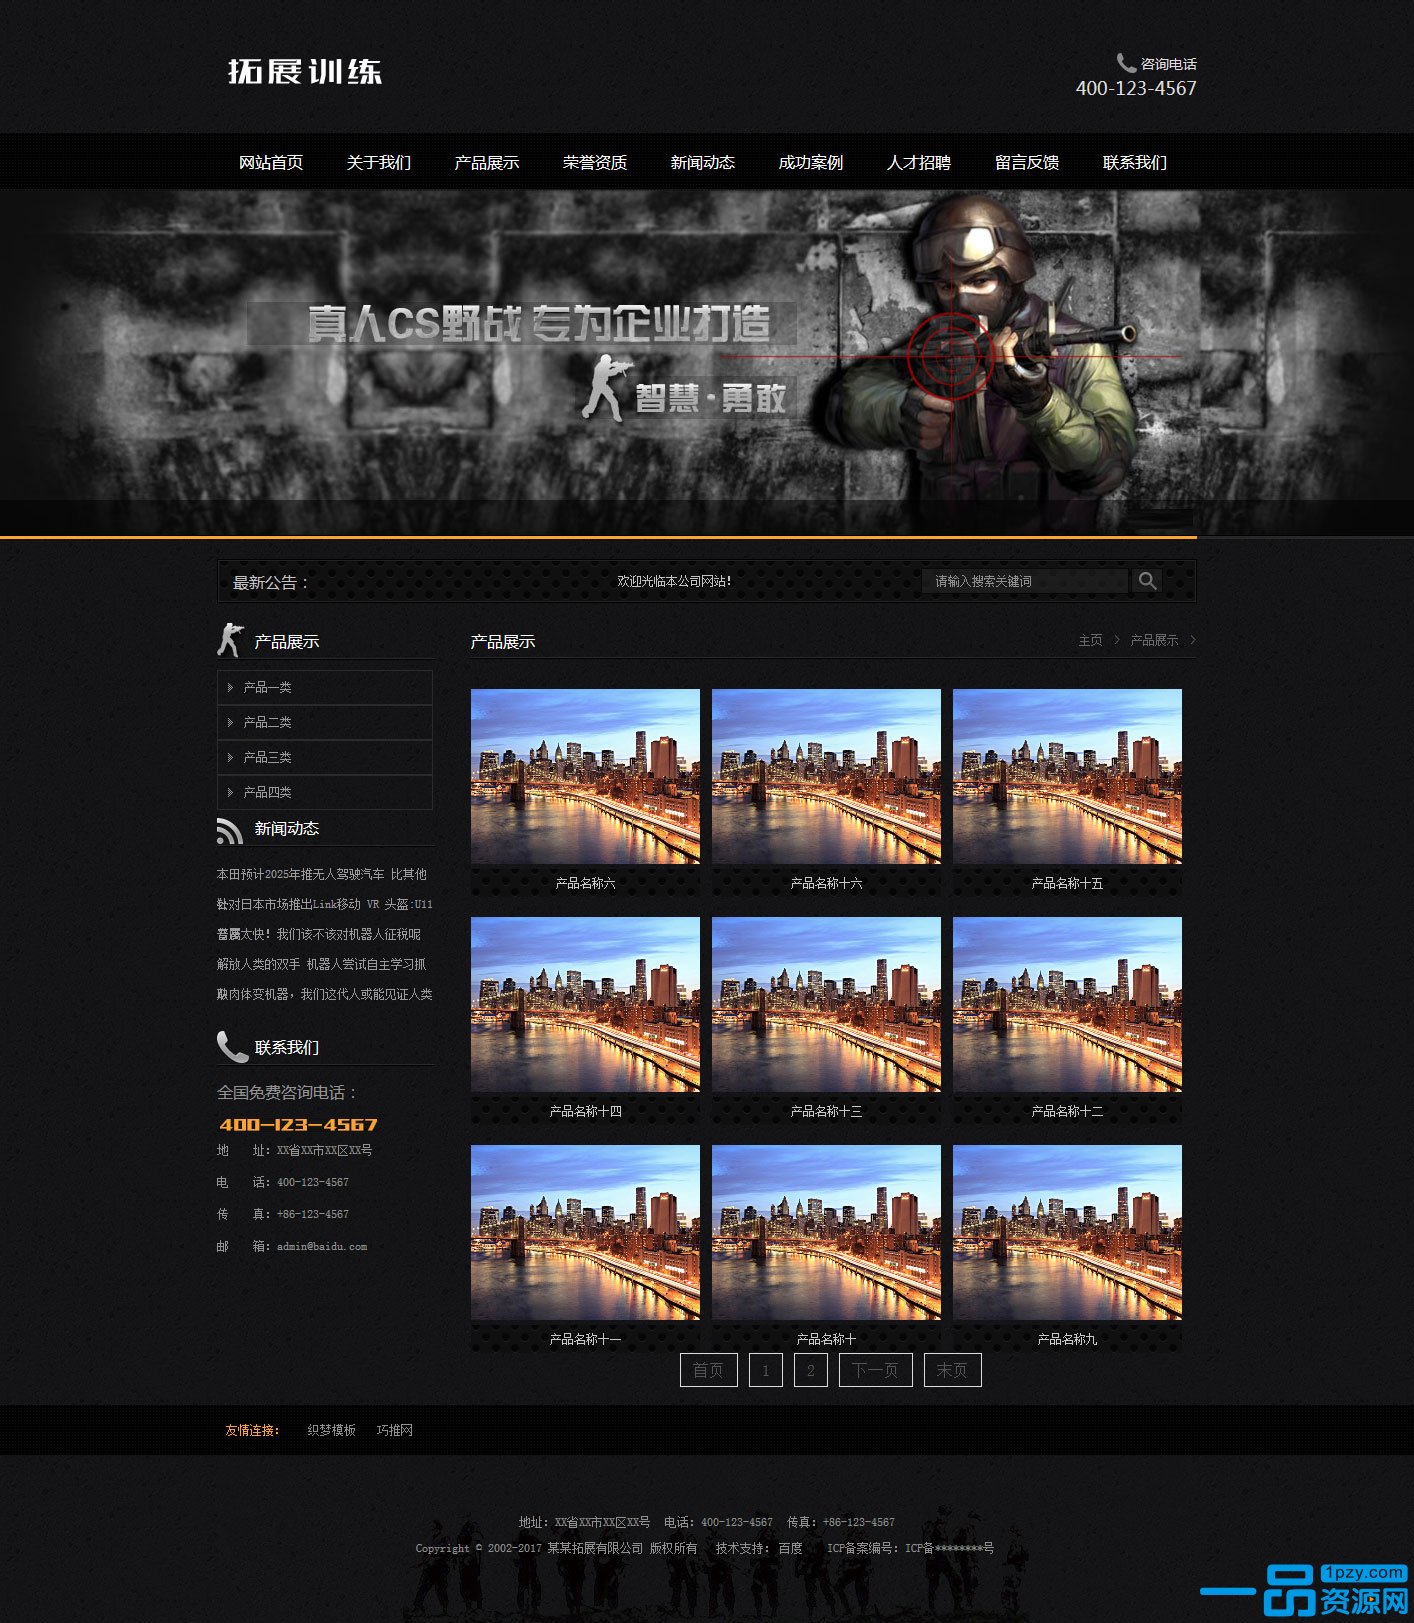The image size is (1414, 1623).
Task: Click the header phone number 400-123-4567
Action: (x=1136, y=88)
